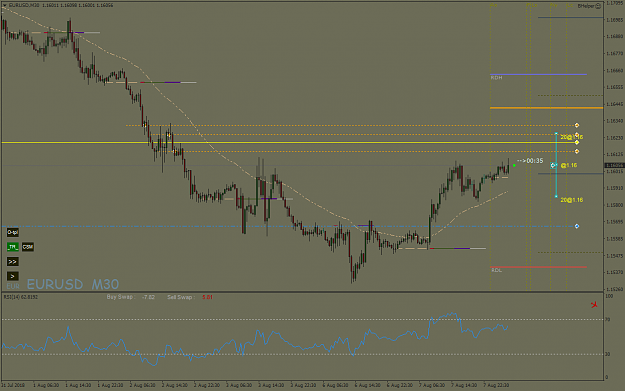Click the 1.16985 price scale label
625x391 pixels.
[614, 20]
